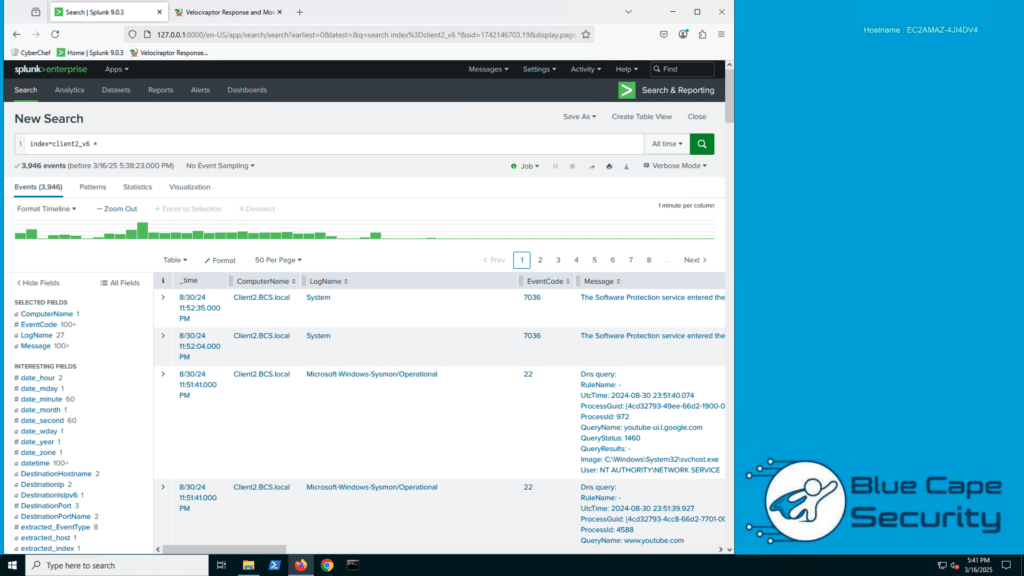
Task: Launch PowerShell from the taskbar
Action: (274, 565)
